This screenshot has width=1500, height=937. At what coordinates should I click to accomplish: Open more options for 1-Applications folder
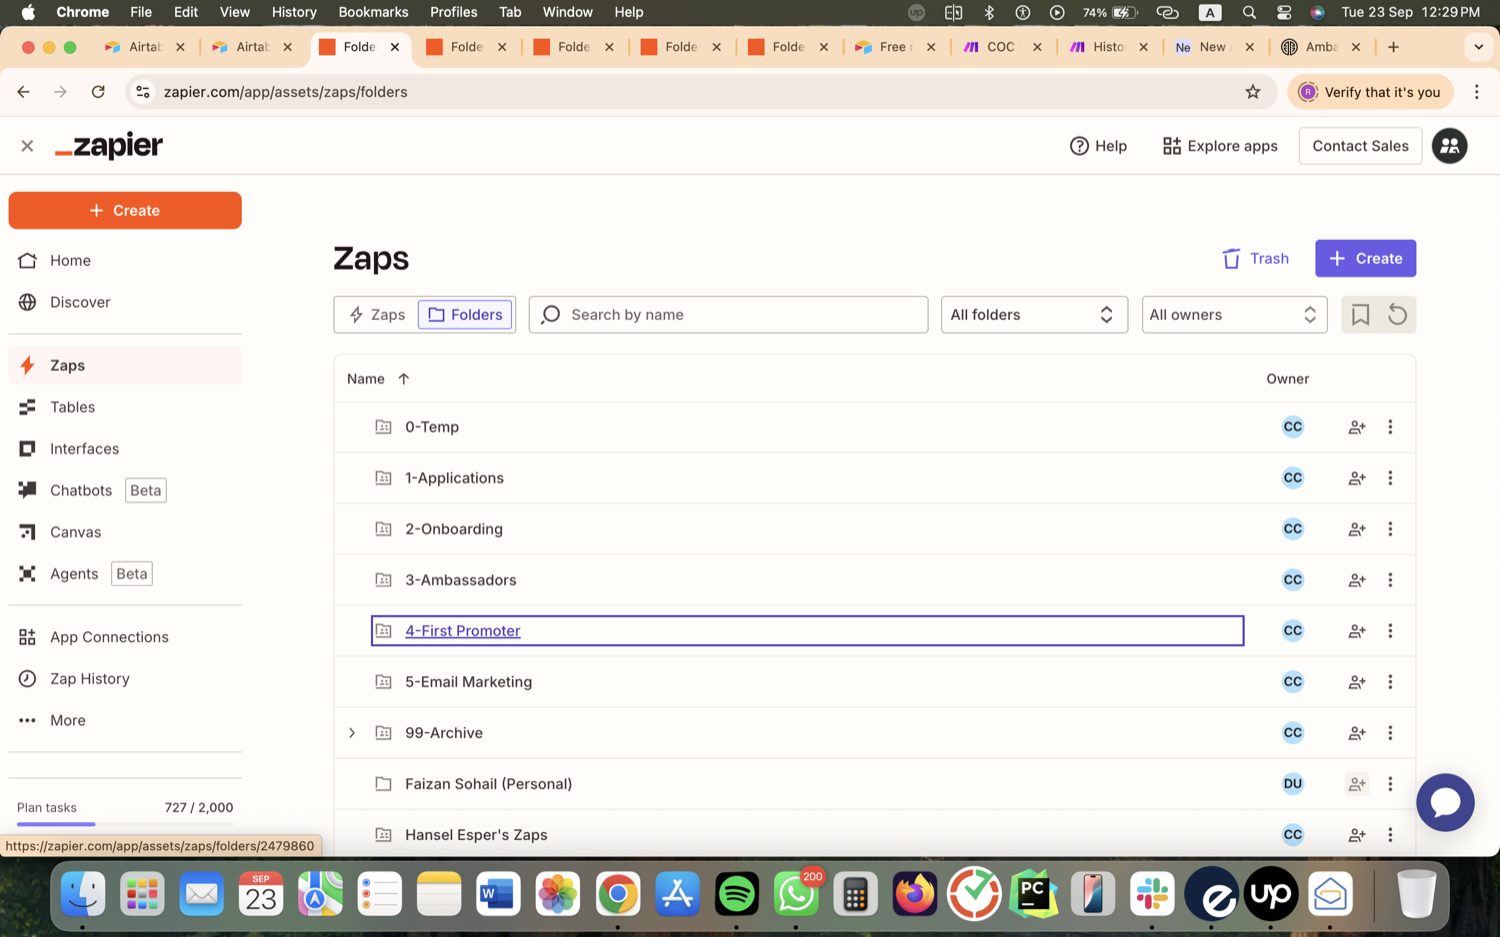click(1390, 478)
